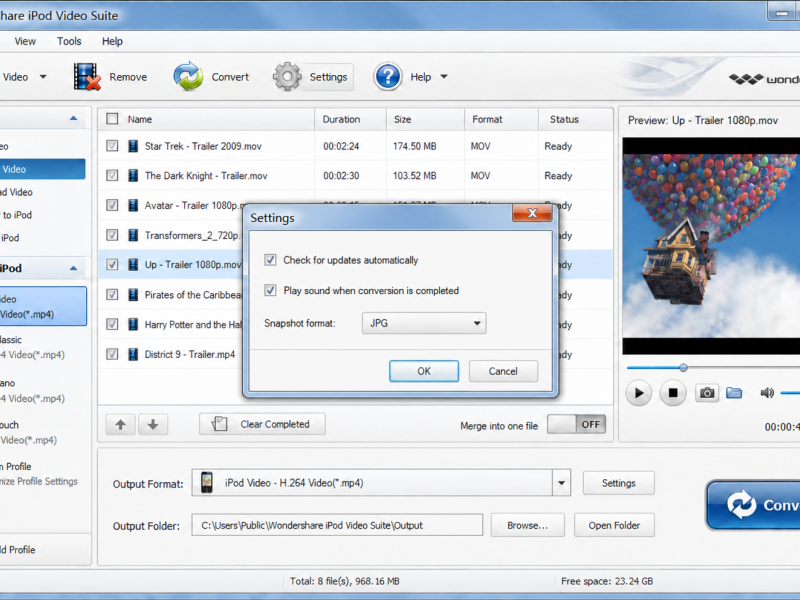Sort list by Status column header
This screenshot has width=800, height=600.
click(x=576, y=119)
